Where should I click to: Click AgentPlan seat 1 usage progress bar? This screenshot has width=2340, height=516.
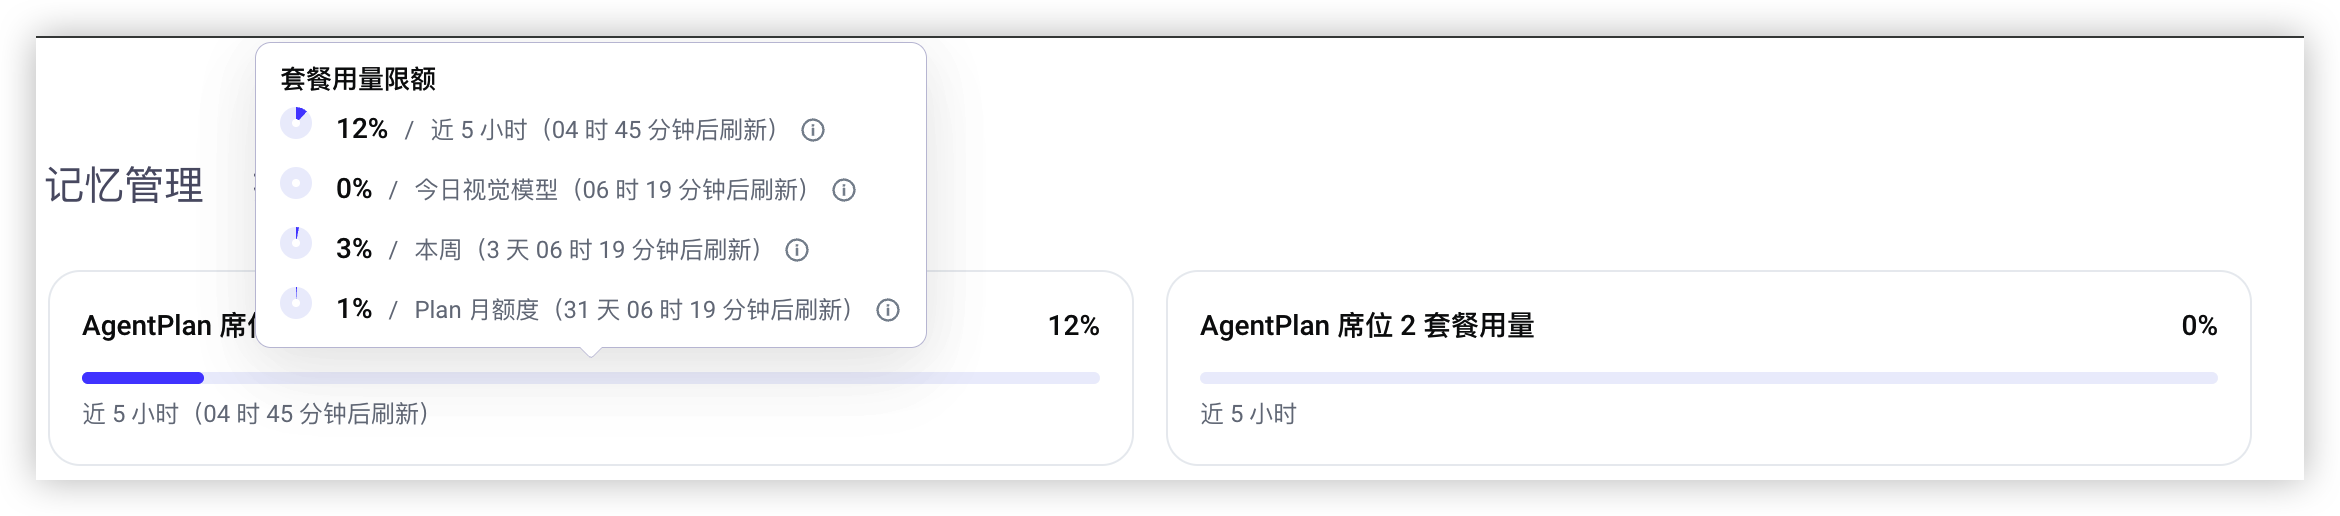click(591, 378)
